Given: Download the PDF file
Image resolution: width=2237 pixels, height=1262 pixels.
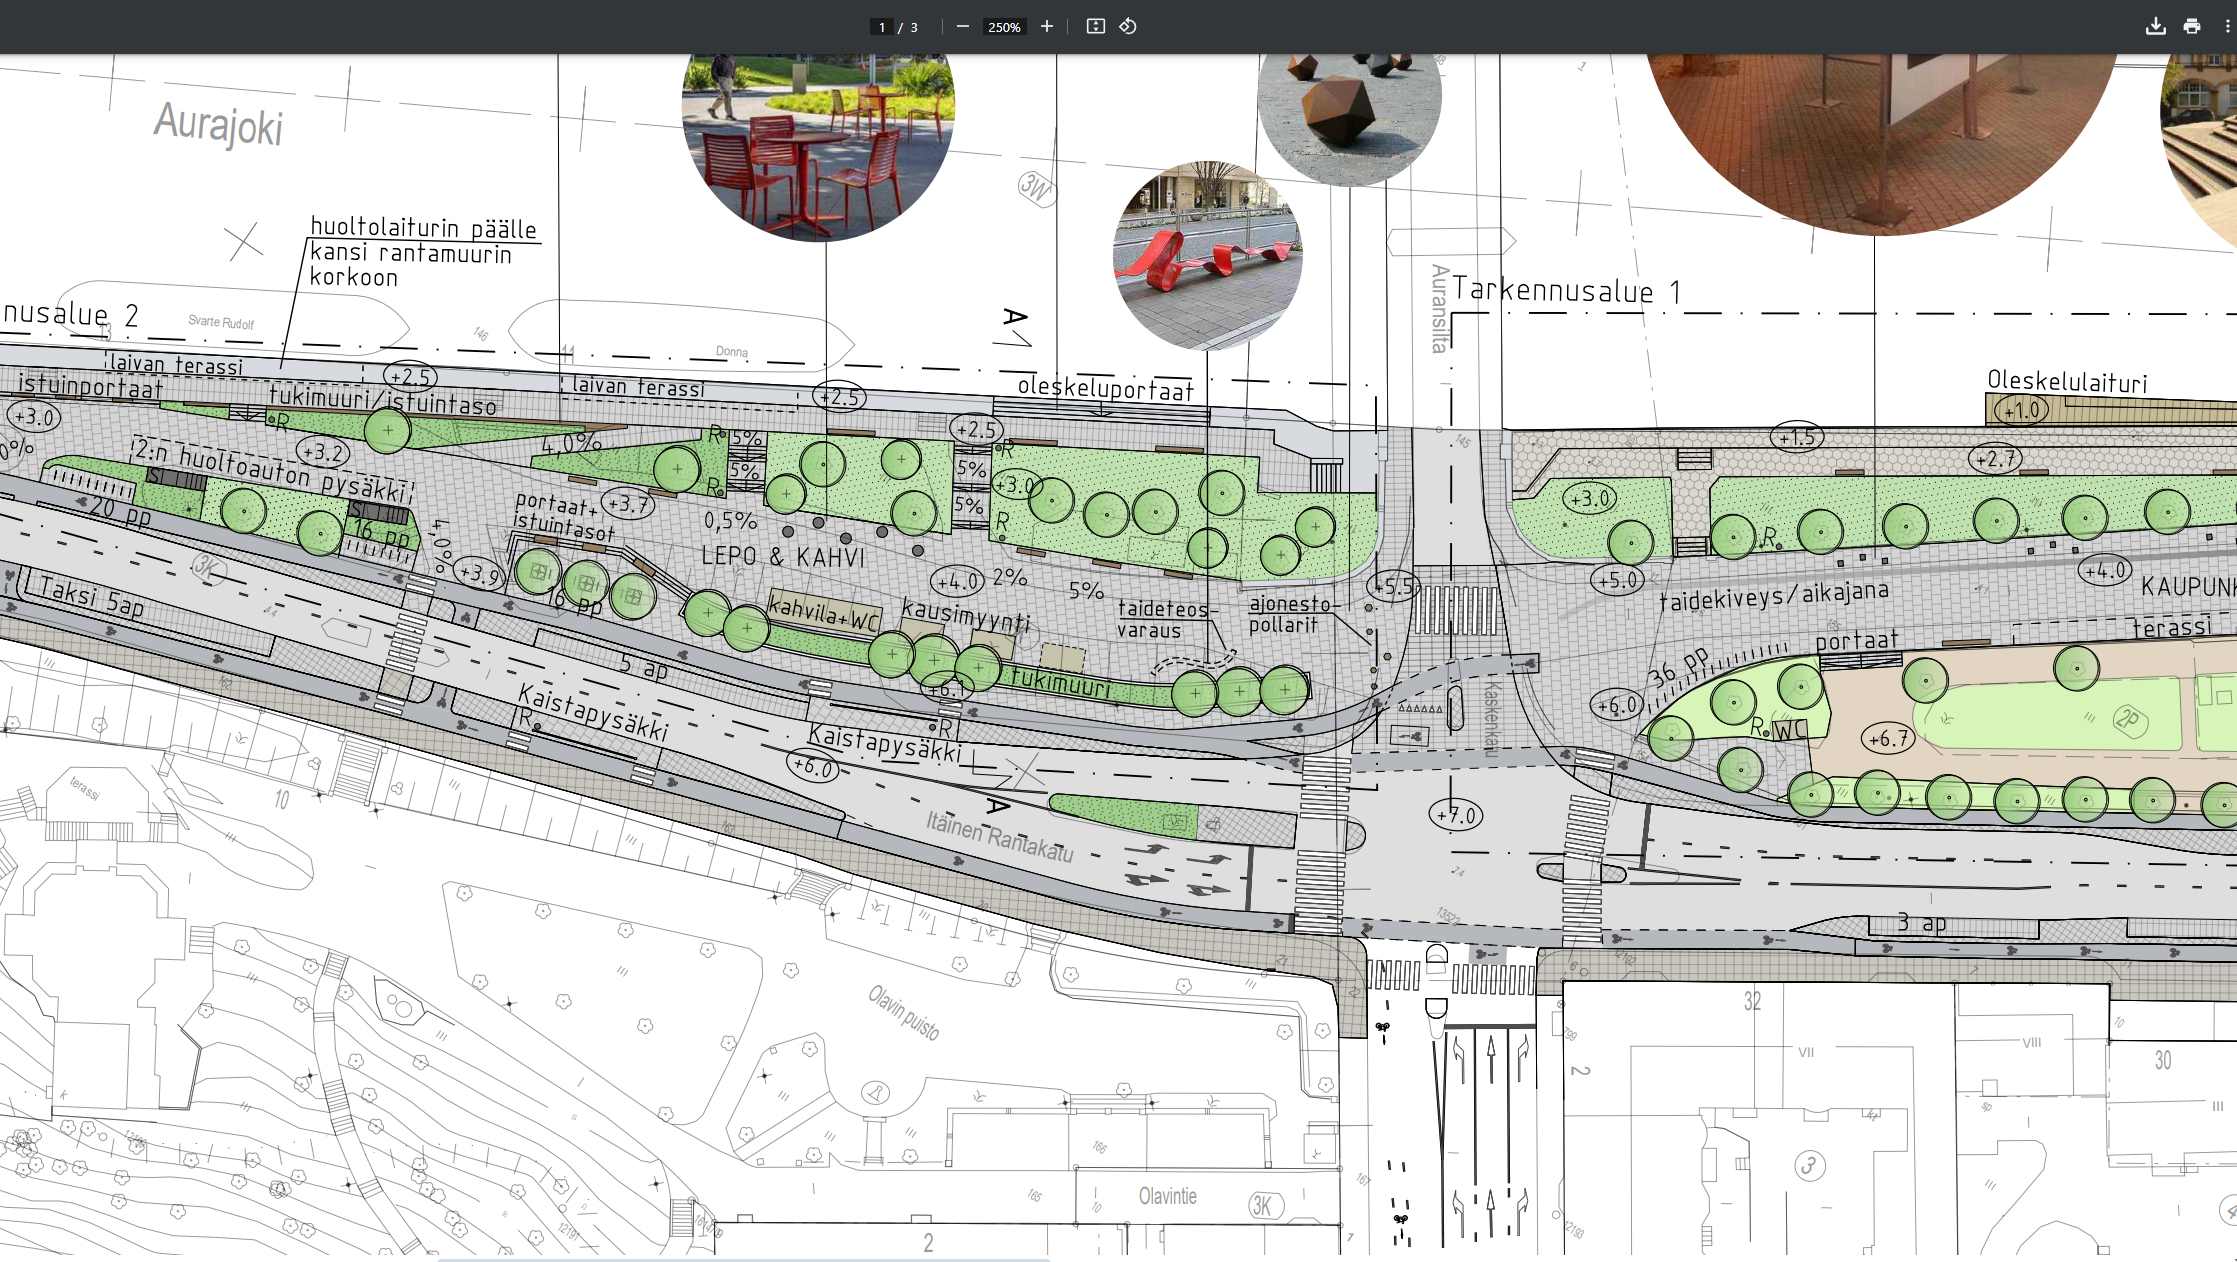Looking at the screenshot, I should [x=2155, y=27].
